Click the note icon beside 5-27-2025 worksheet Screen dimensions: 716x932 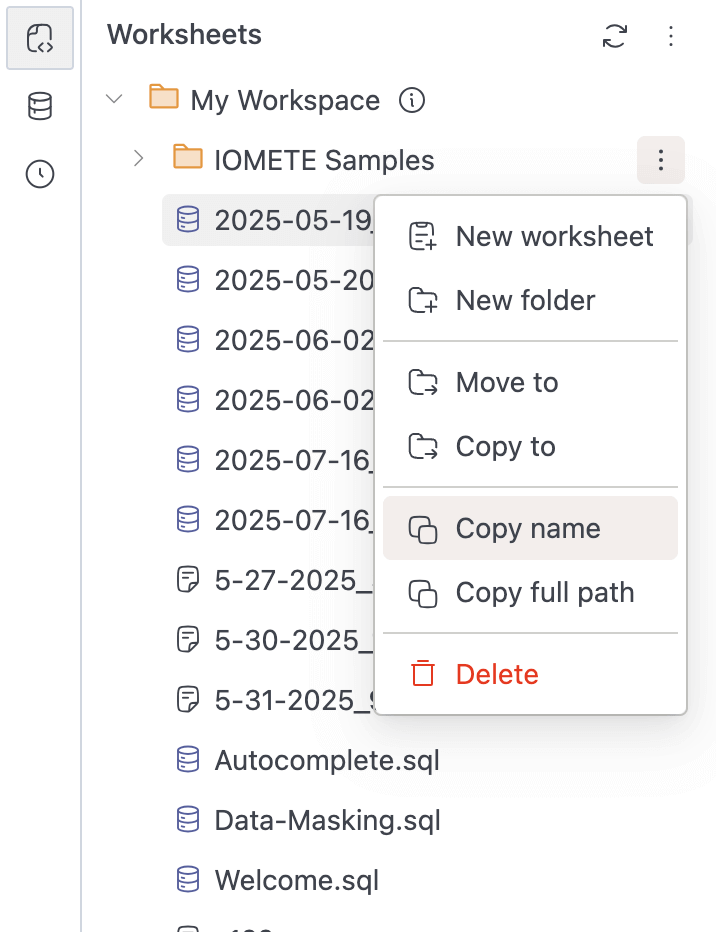[187, 580]
